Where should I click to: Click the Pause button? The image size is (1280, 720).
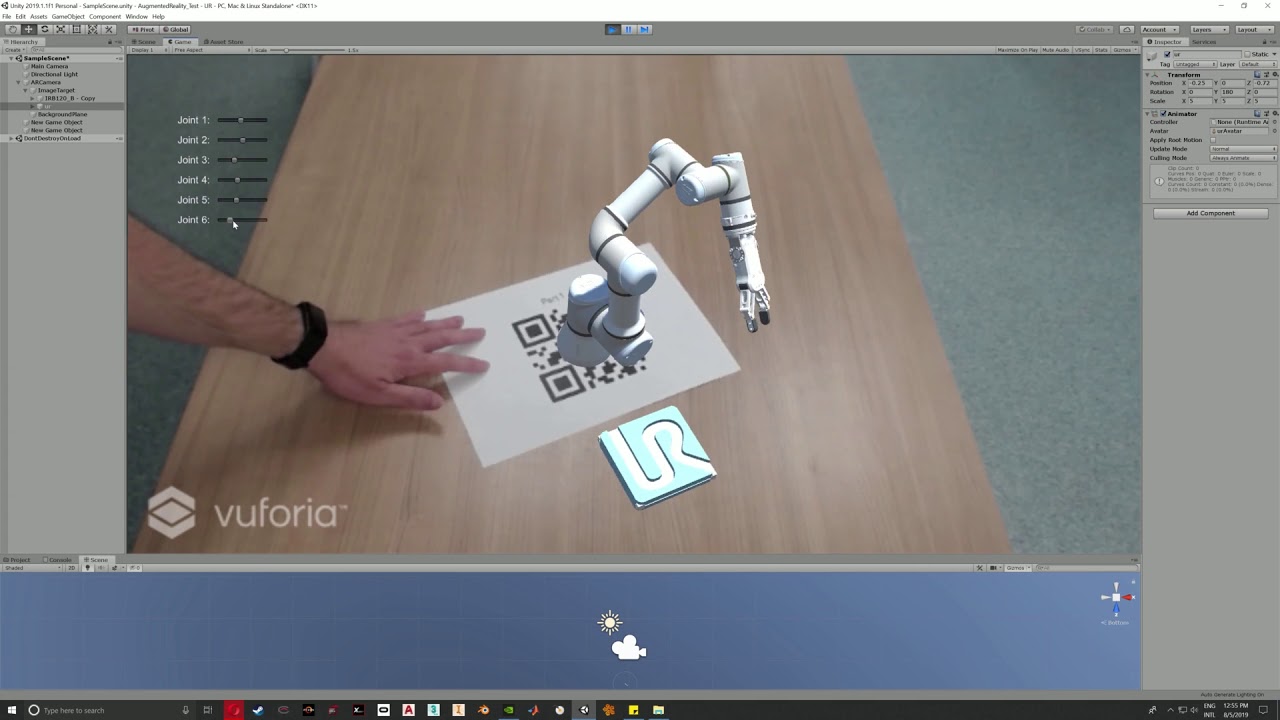pos(628,29)
